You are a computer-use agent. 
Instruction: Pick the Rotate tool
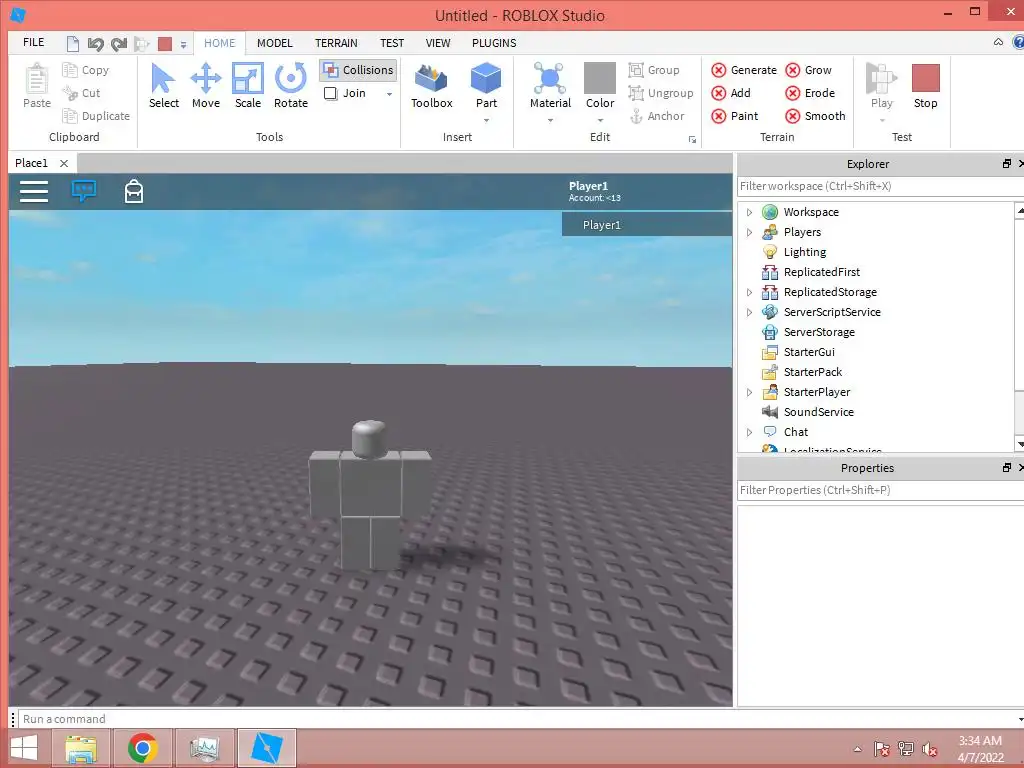[x=291, y=86]
